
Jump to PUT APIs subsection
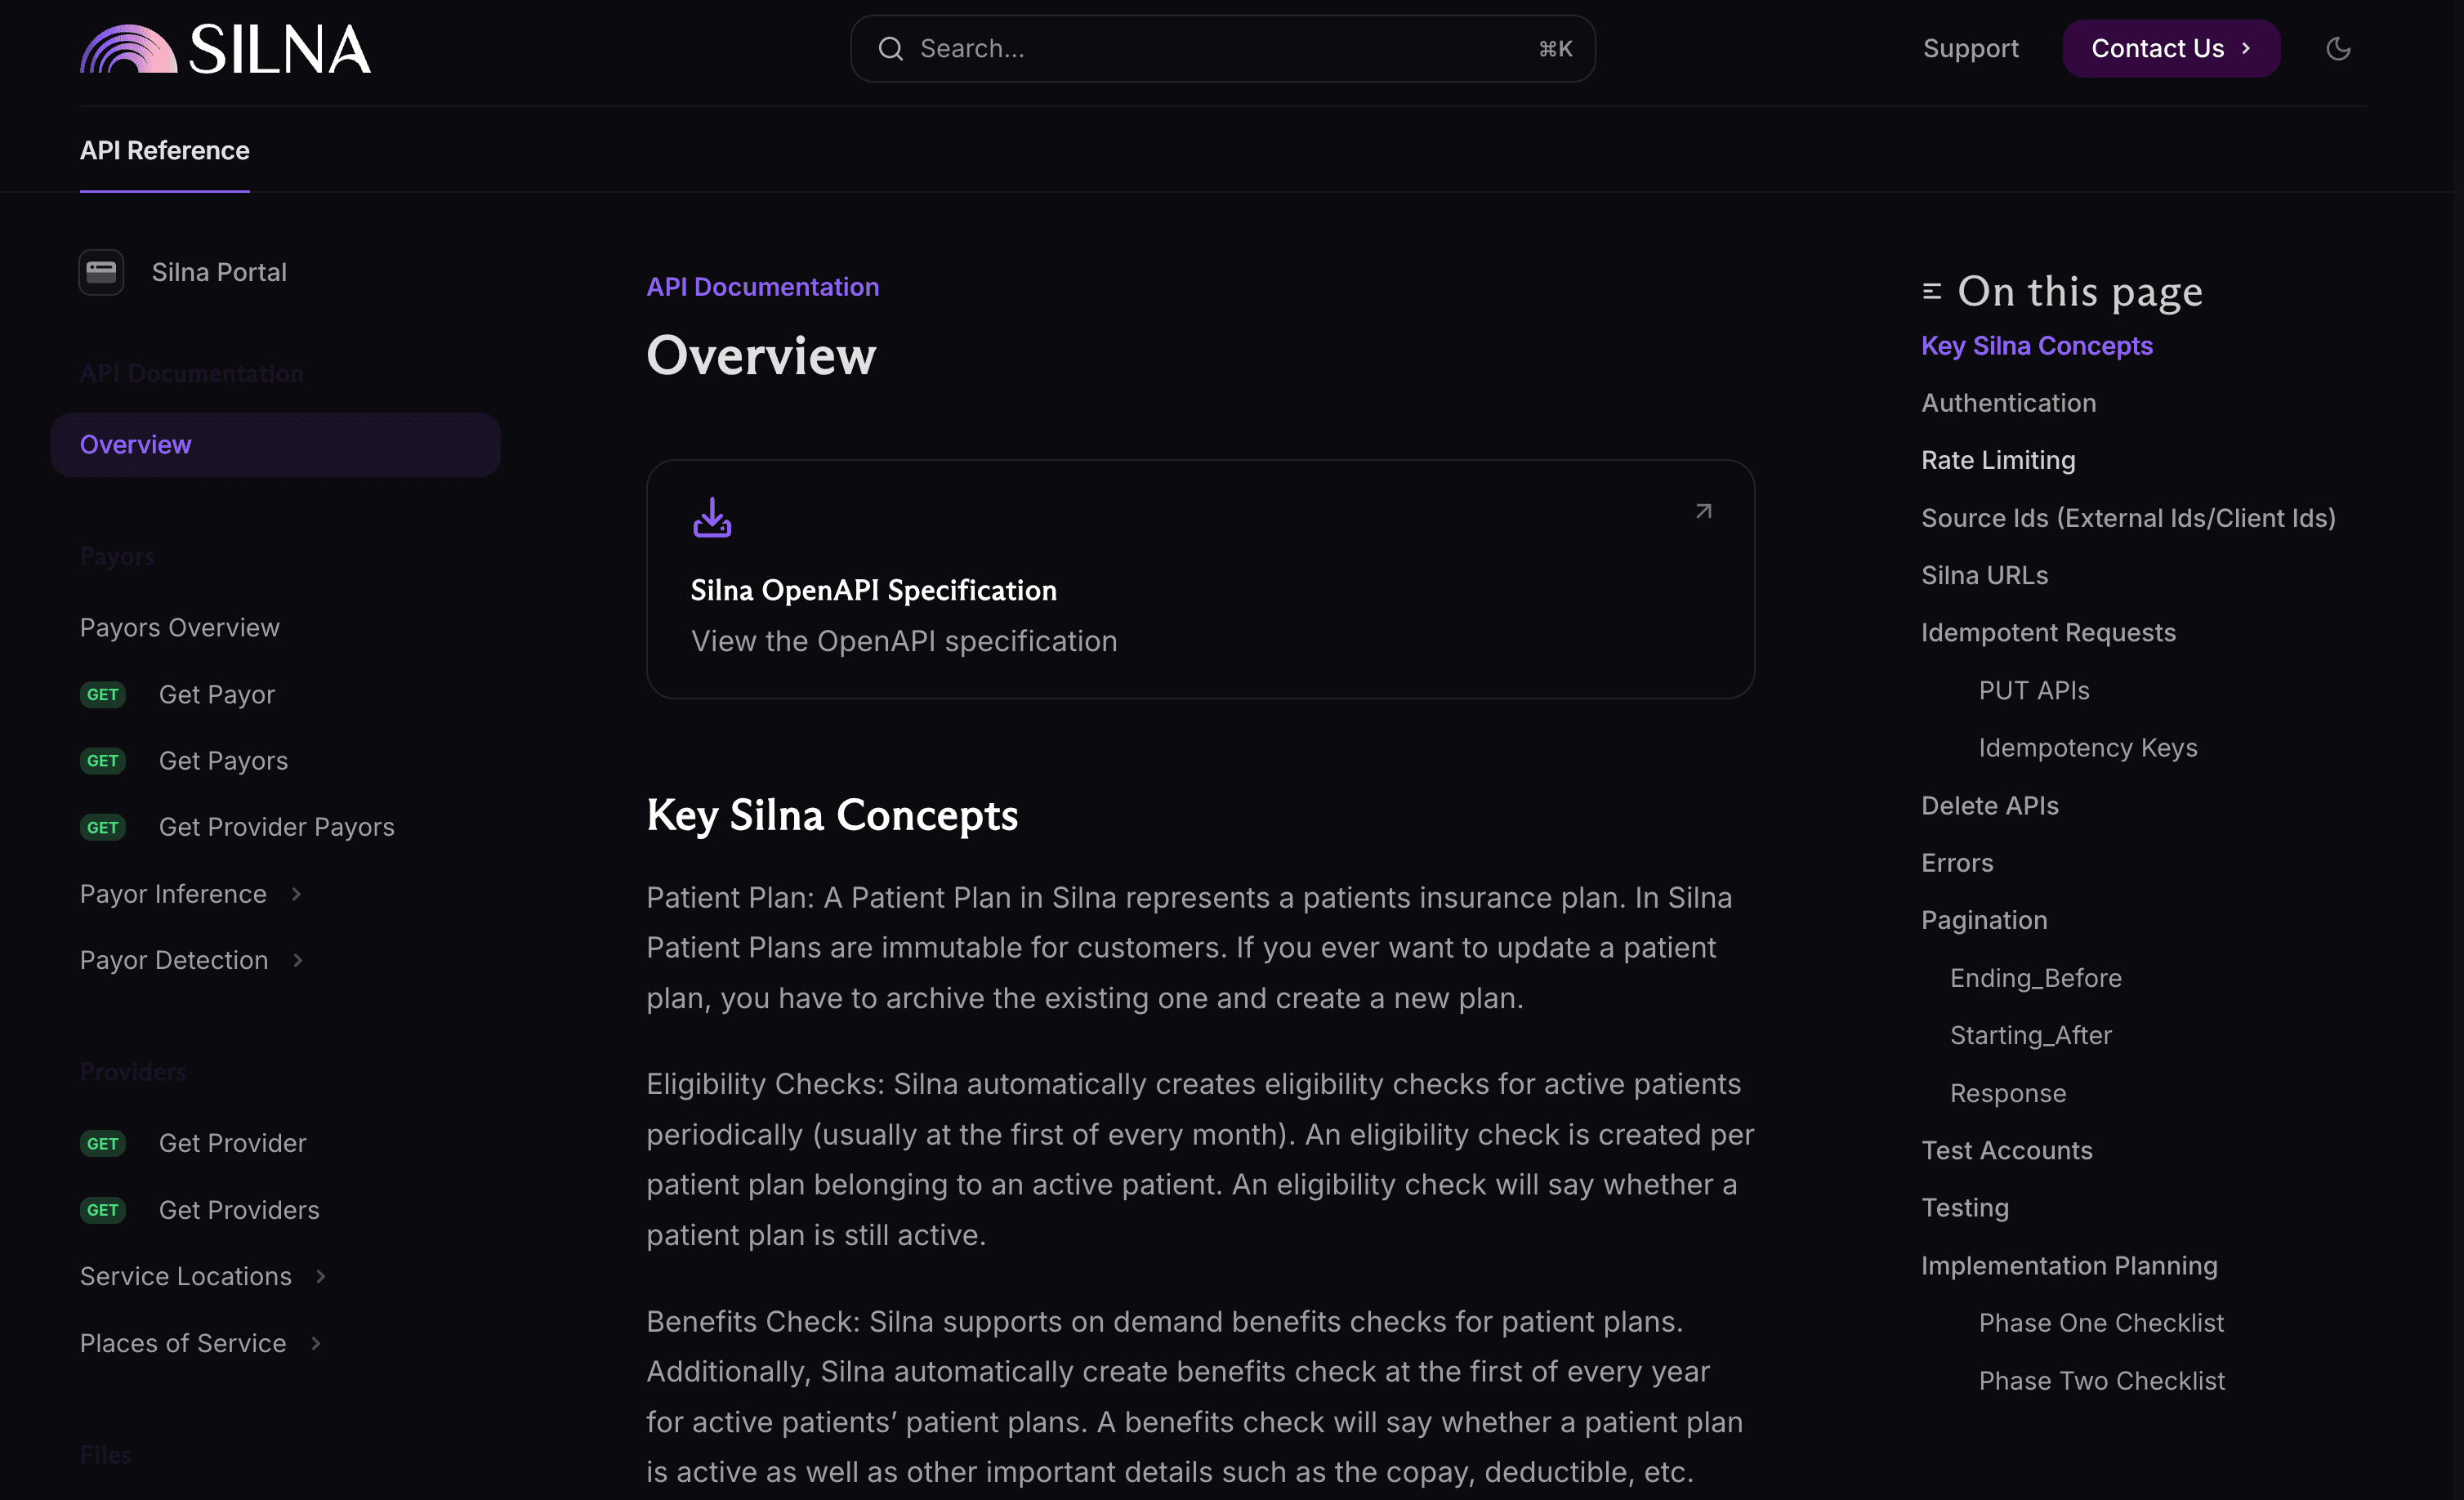(2034, 690)
